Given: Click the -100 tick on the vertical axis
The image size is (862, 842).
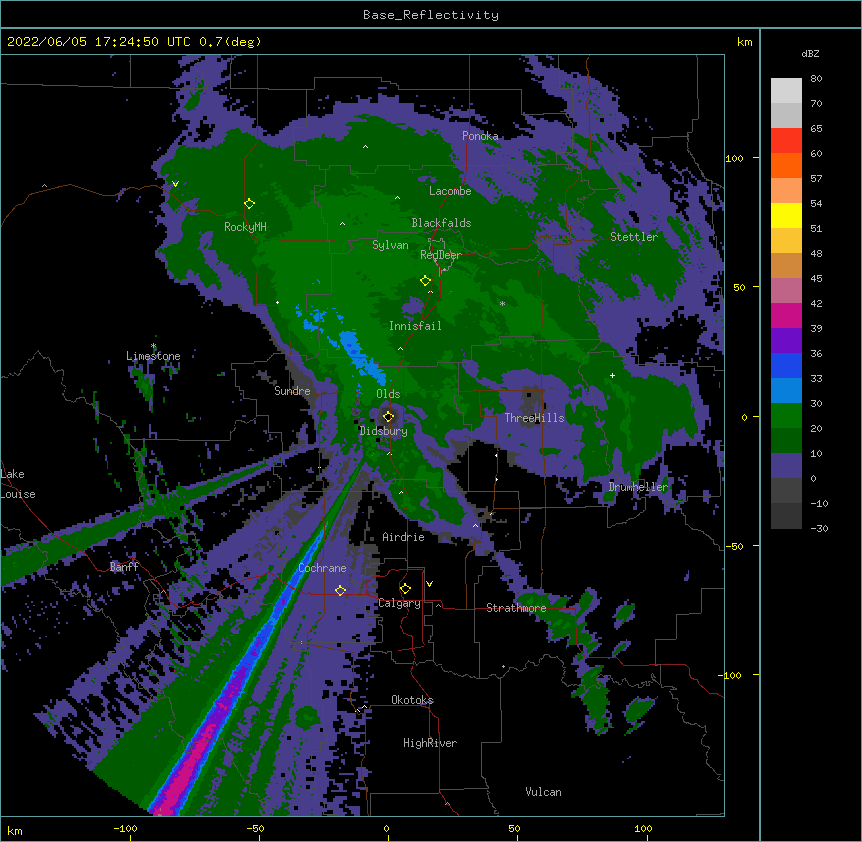Looking at the screenshot, I should coord(731,675).
